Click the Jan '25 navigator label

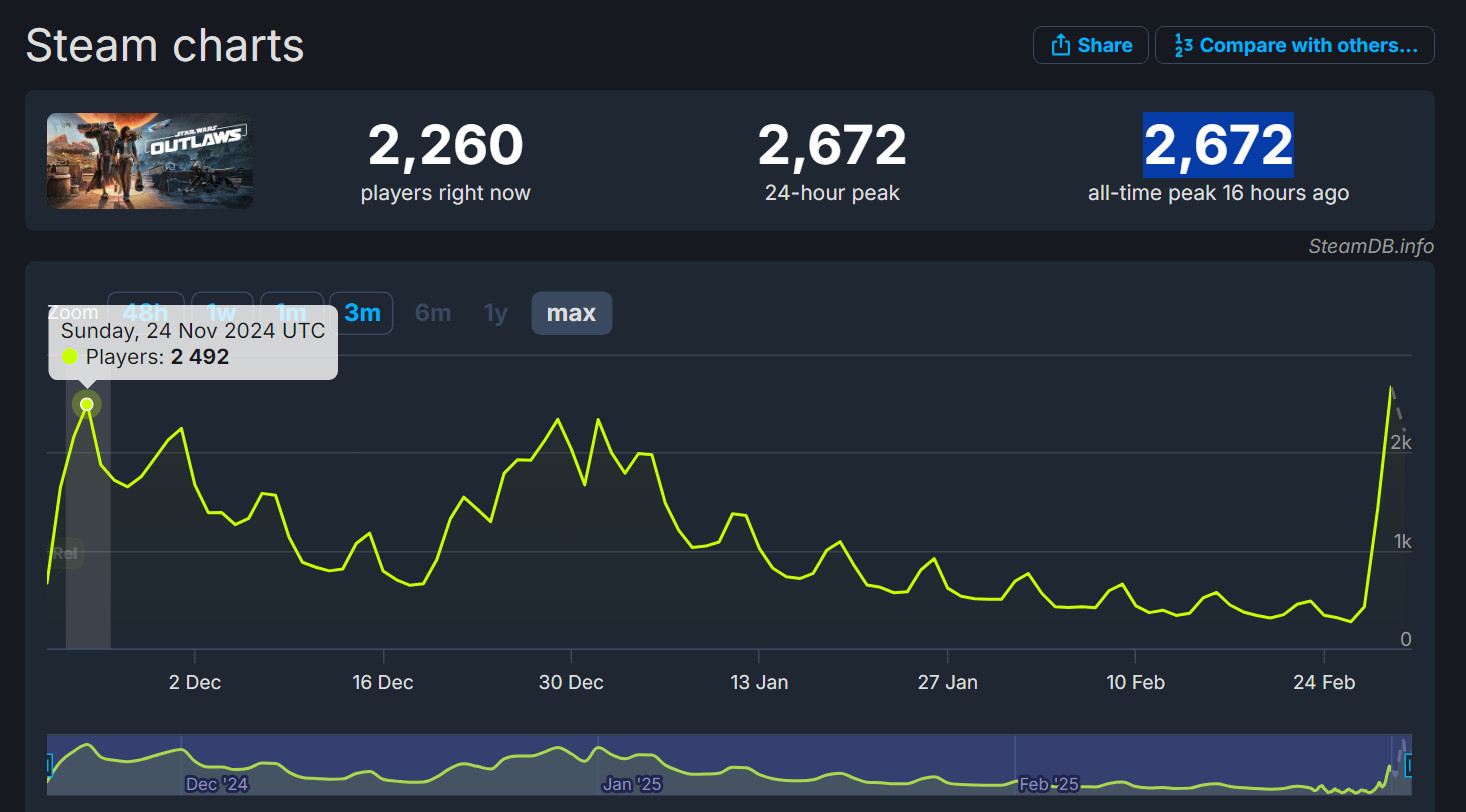click(632, 784)
